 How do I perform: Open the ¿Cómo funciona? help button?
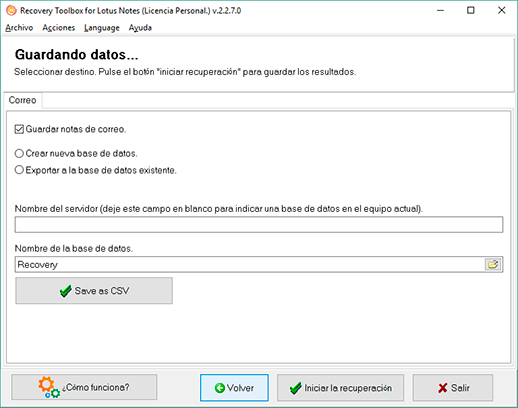(84, 387)
